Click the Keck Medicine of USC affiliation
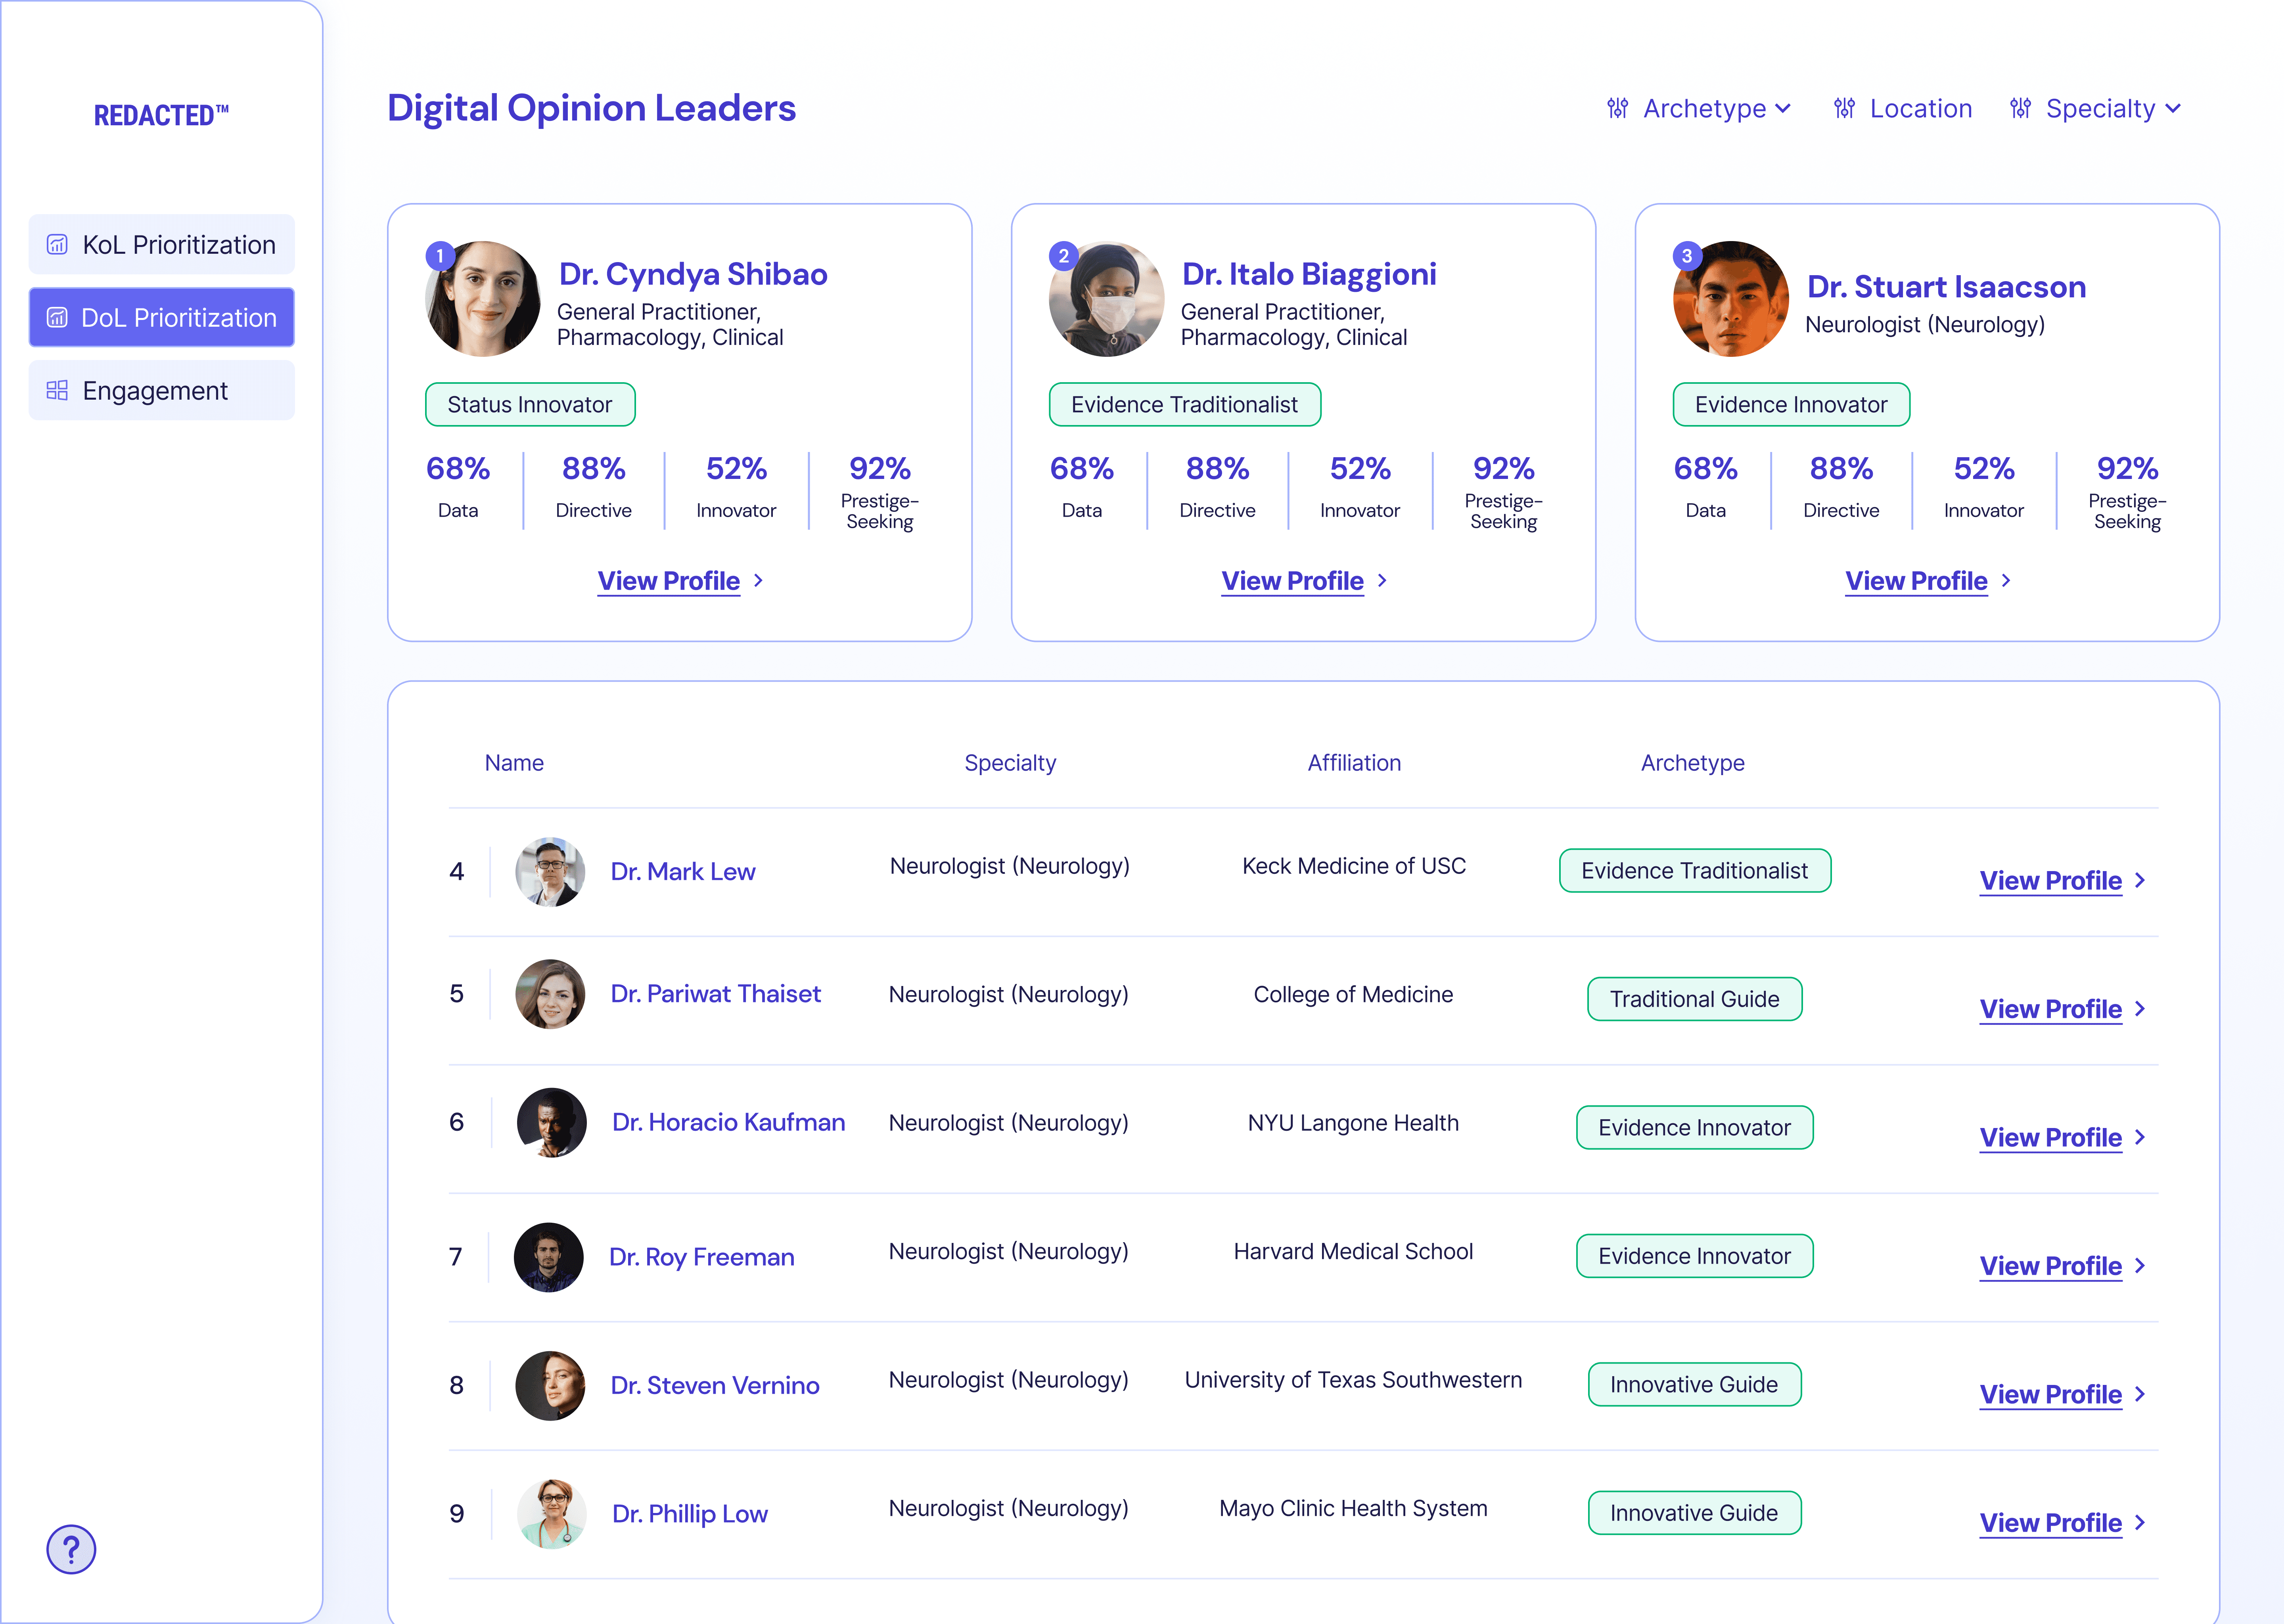2284x1624 pixels. click(x=1354, y=866)
